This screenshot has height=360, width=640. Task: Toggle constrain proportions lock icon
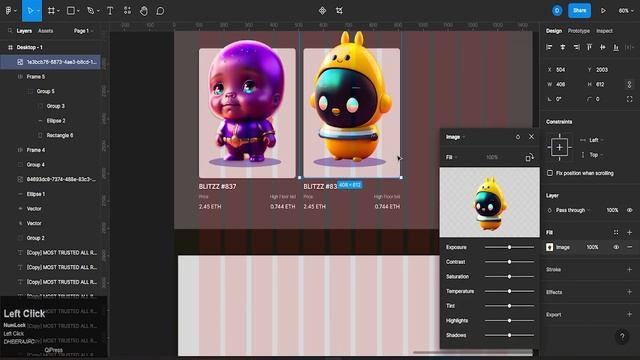pos(629,84)
